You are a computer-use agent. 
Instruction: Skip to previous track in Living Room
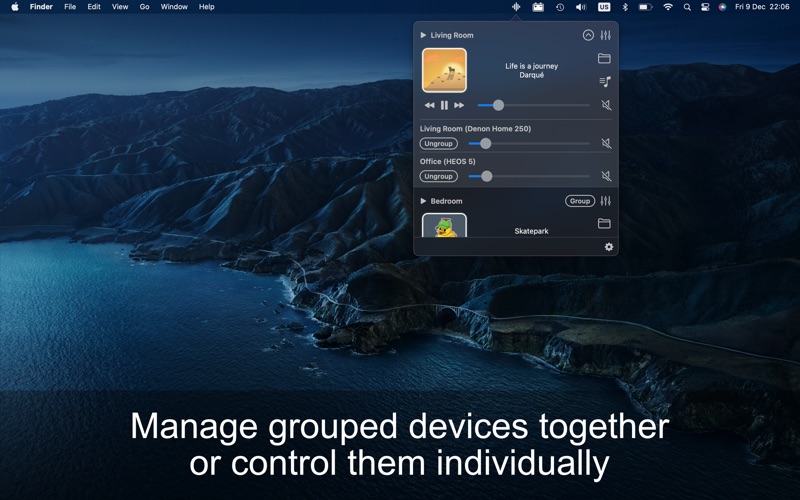pyautogui.click(x=430, y=105)
